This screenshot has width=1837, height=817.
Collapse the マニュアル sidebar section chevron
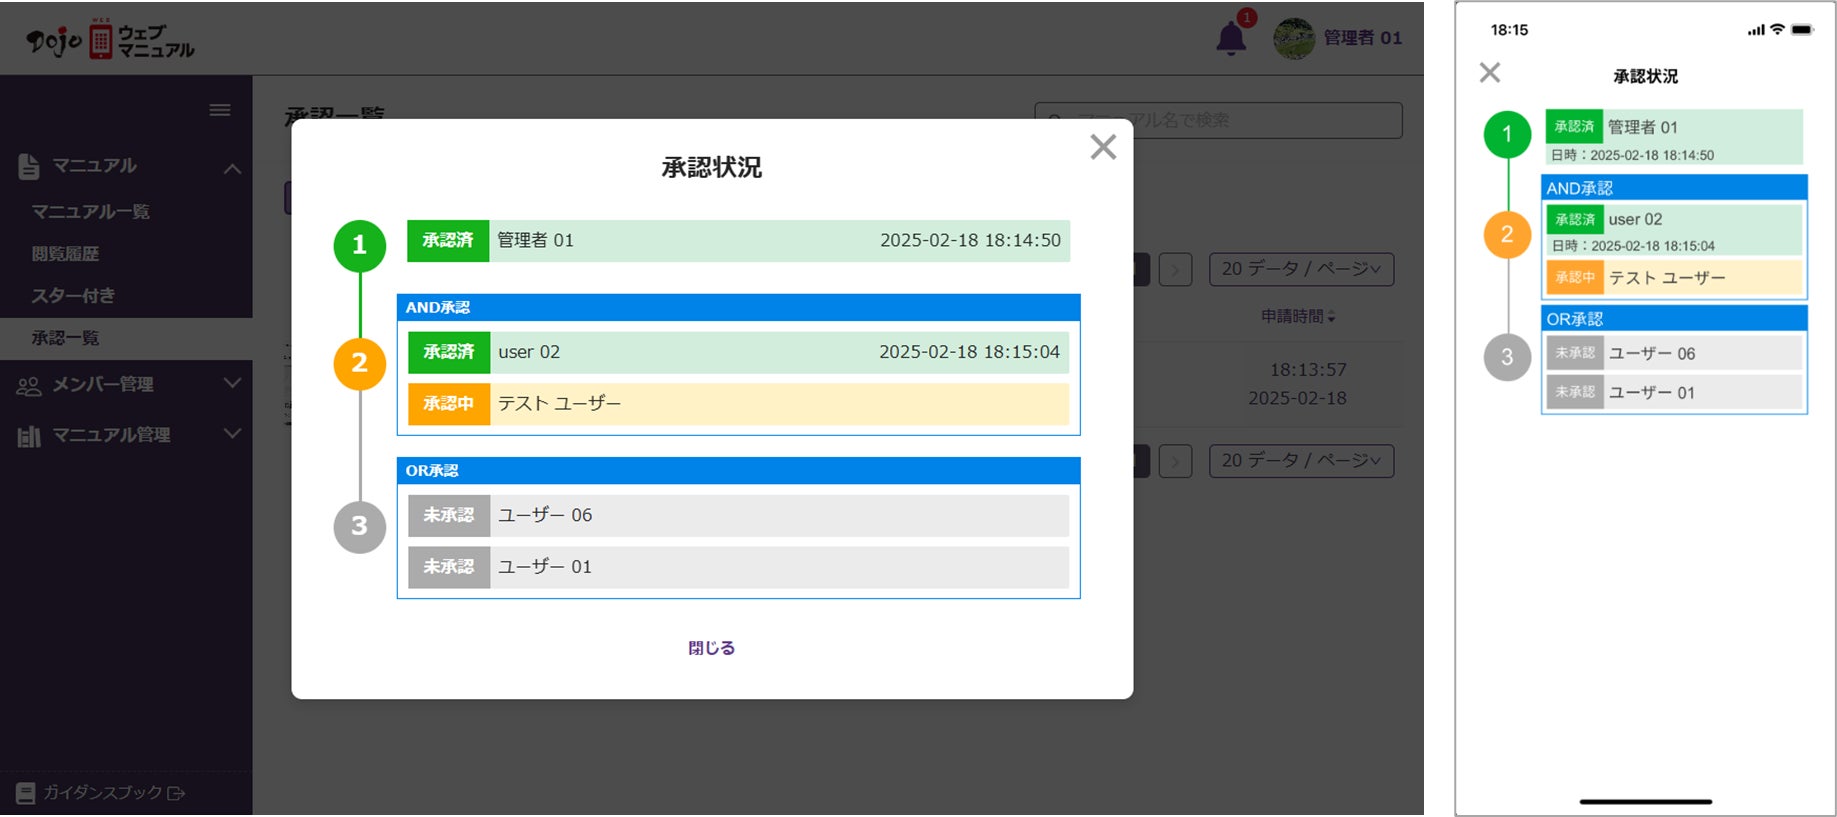point(232,168)
